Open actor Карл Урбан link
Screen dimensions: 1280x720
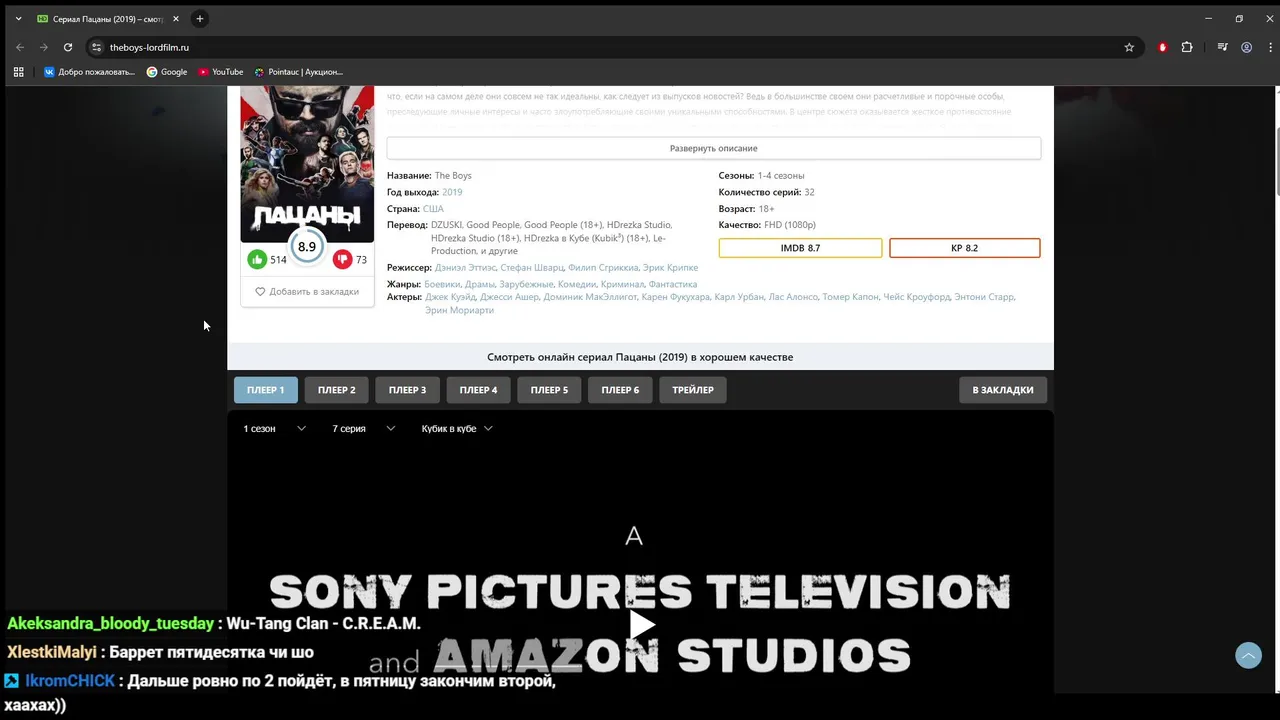pos(738,297)
